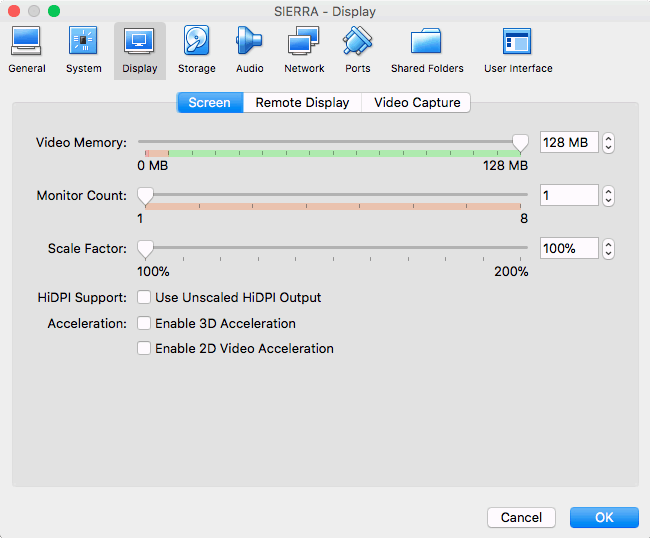Enable 2D Video Acceleration checkbox

click(144, 348)
